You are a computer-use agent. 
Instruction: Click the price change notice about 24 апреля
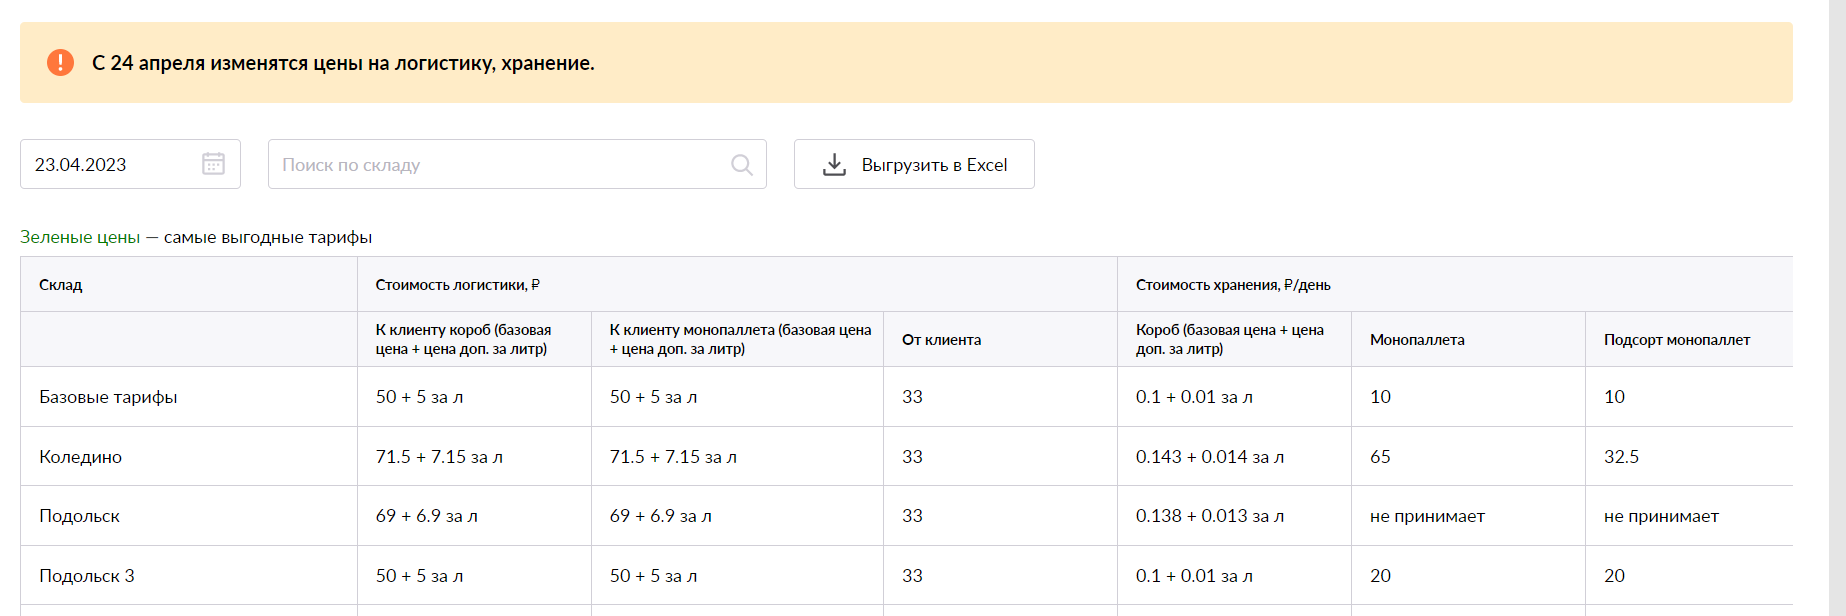click(x=343, y=63)
